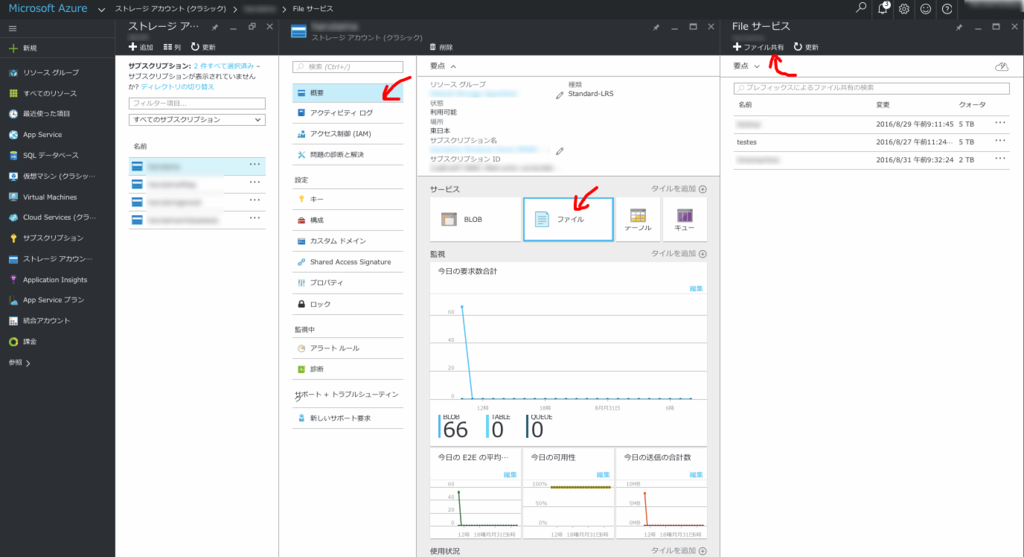This screenshot has width=1024, height=557.
Task: Click the cloud icon in File service blade
Action: [x=1002, y=67]
